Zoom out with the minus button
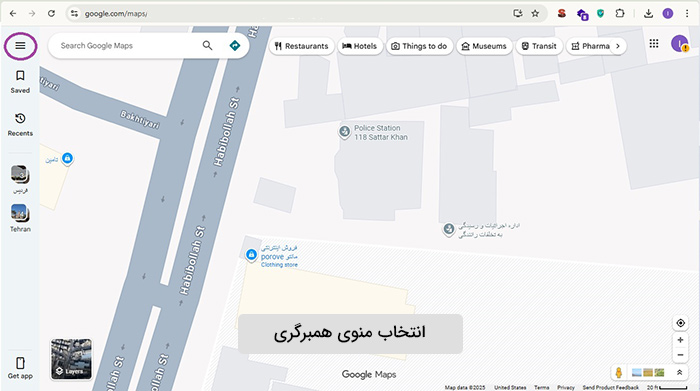Image resolution: width=700 pixels, height=391 pixels. [680, 355]
